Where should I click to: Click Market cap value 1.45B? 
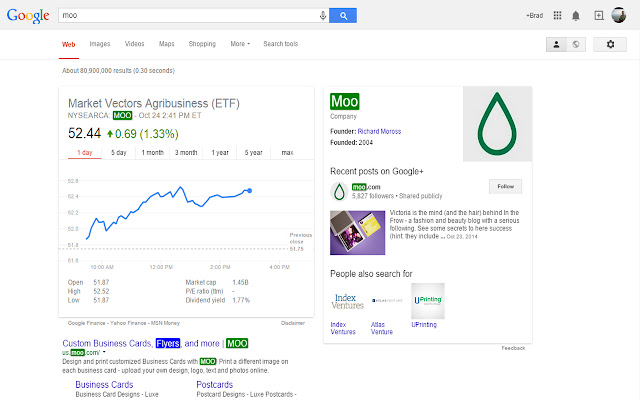(x=240, y=282)
